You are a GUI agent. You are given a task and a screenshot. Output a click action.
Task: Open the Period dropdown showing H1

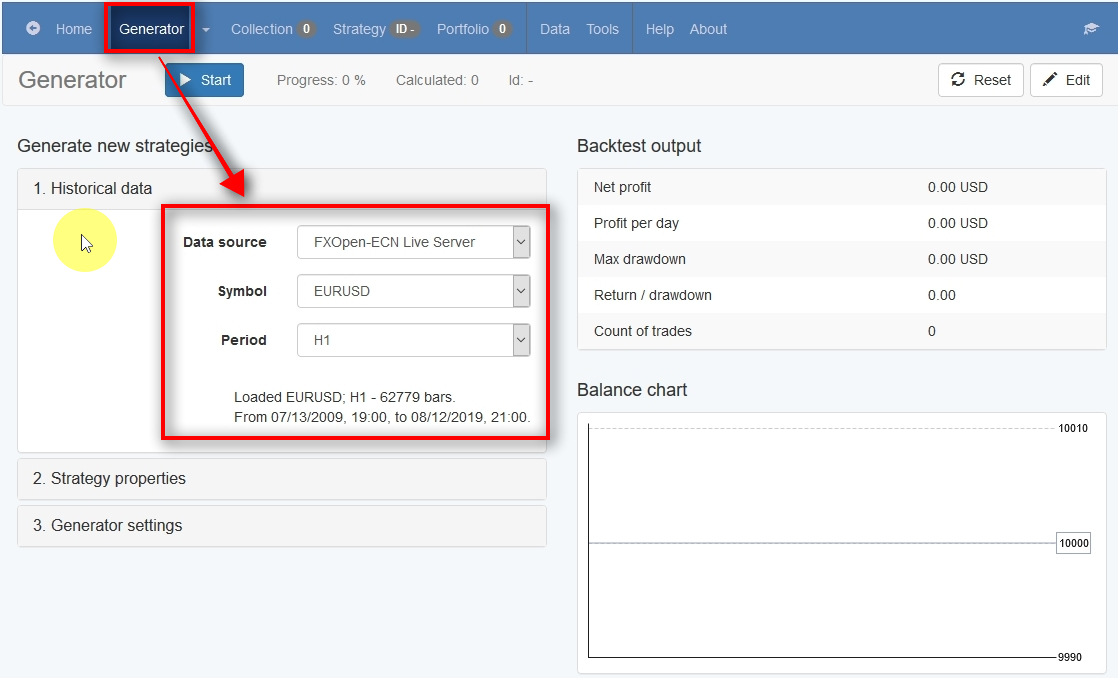pos(413,340)
